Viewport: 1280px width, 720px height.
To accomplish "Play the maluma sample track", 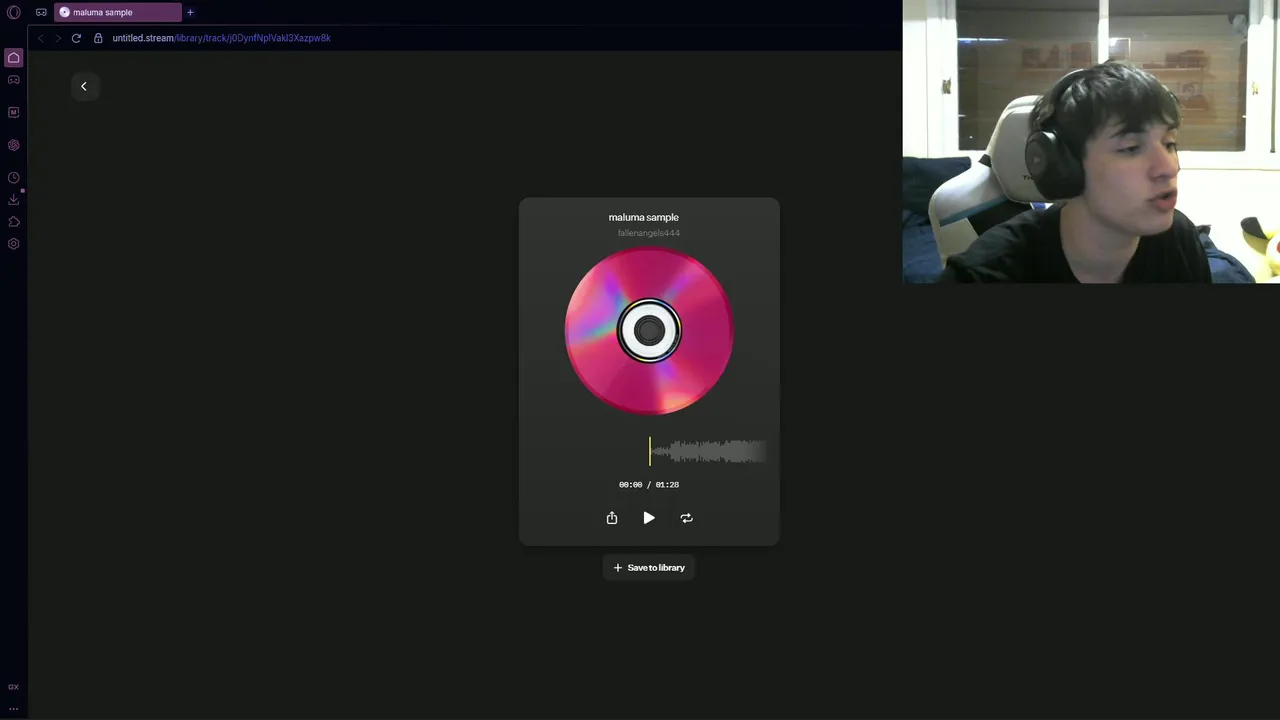I will [649, 518].
